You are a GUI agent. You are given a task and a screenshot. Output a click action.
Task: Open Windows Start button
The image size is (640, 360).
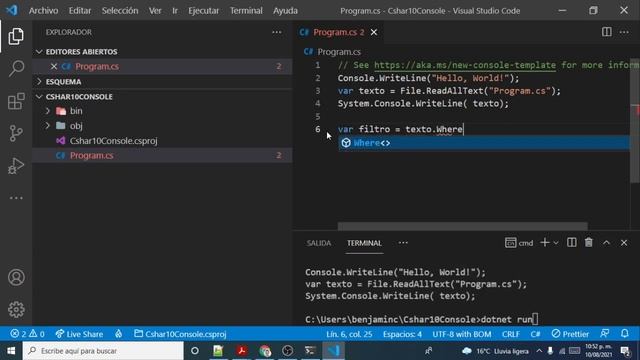tap(11, 351)
